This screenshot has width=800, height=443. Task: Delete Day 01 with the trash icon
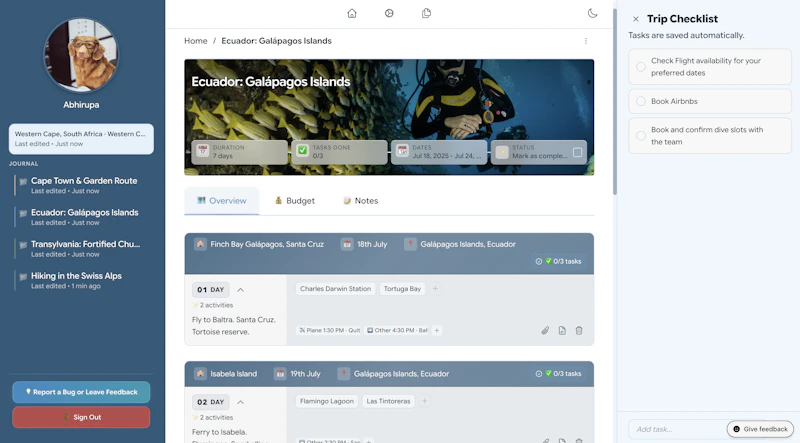point(579,330)
